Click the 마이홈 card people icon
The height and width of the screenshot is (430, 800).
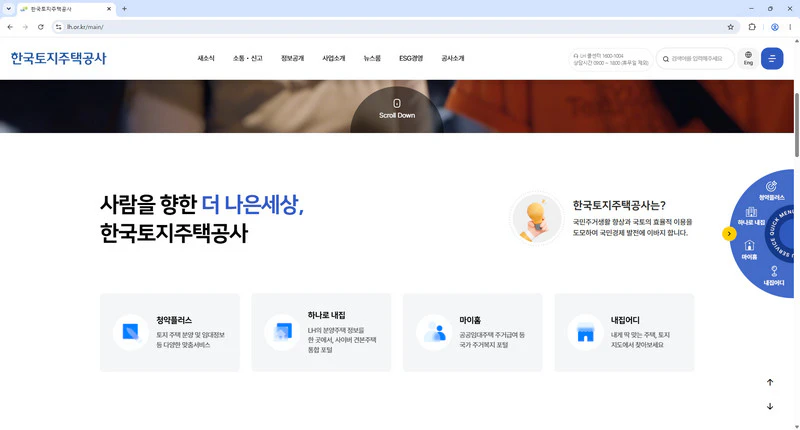point(434,332)
